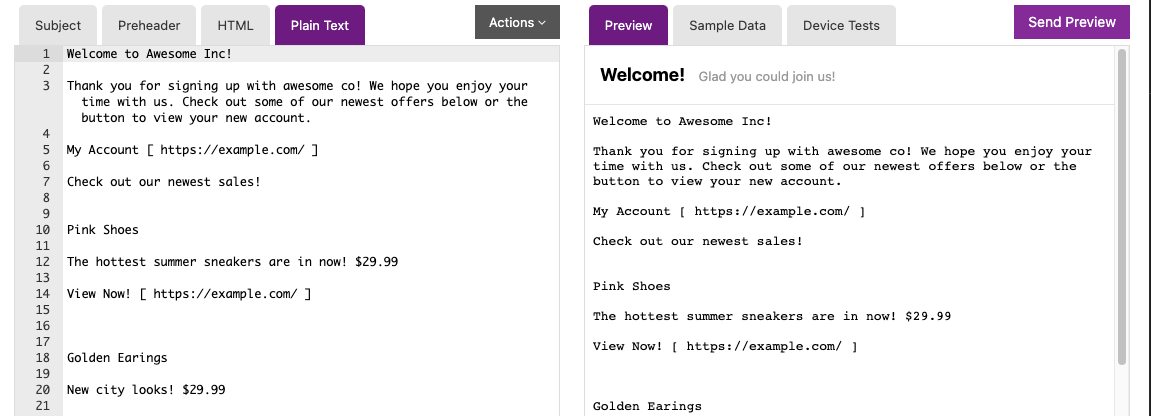This screenshot has width=1151, height=416.
Task: Click 'Golden Earings' in preview pane
Action: point(647,406)
